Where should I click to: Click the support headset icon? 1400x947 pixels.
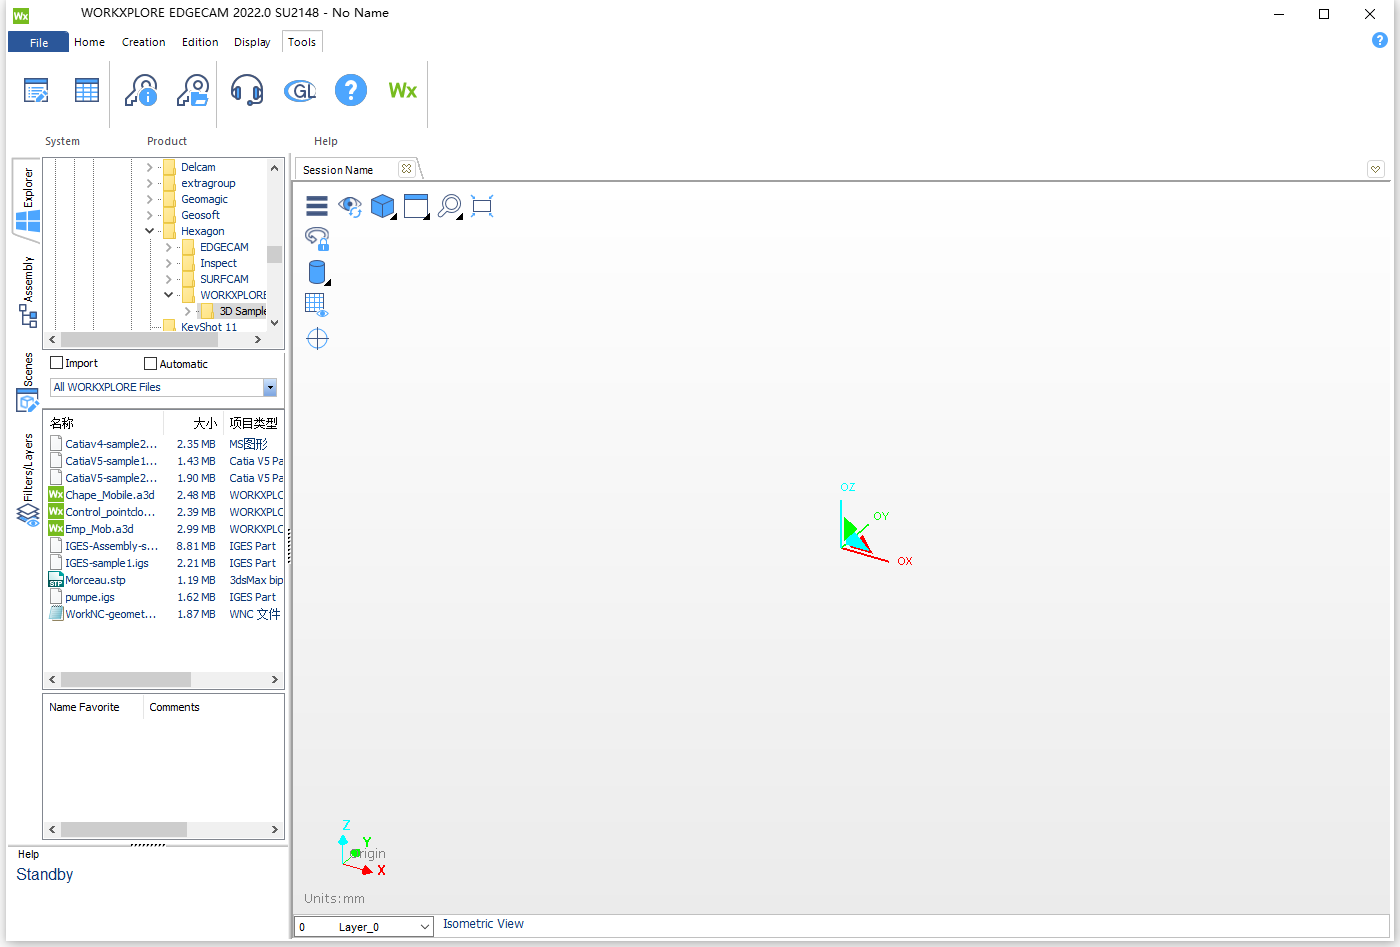coord(247,91)
